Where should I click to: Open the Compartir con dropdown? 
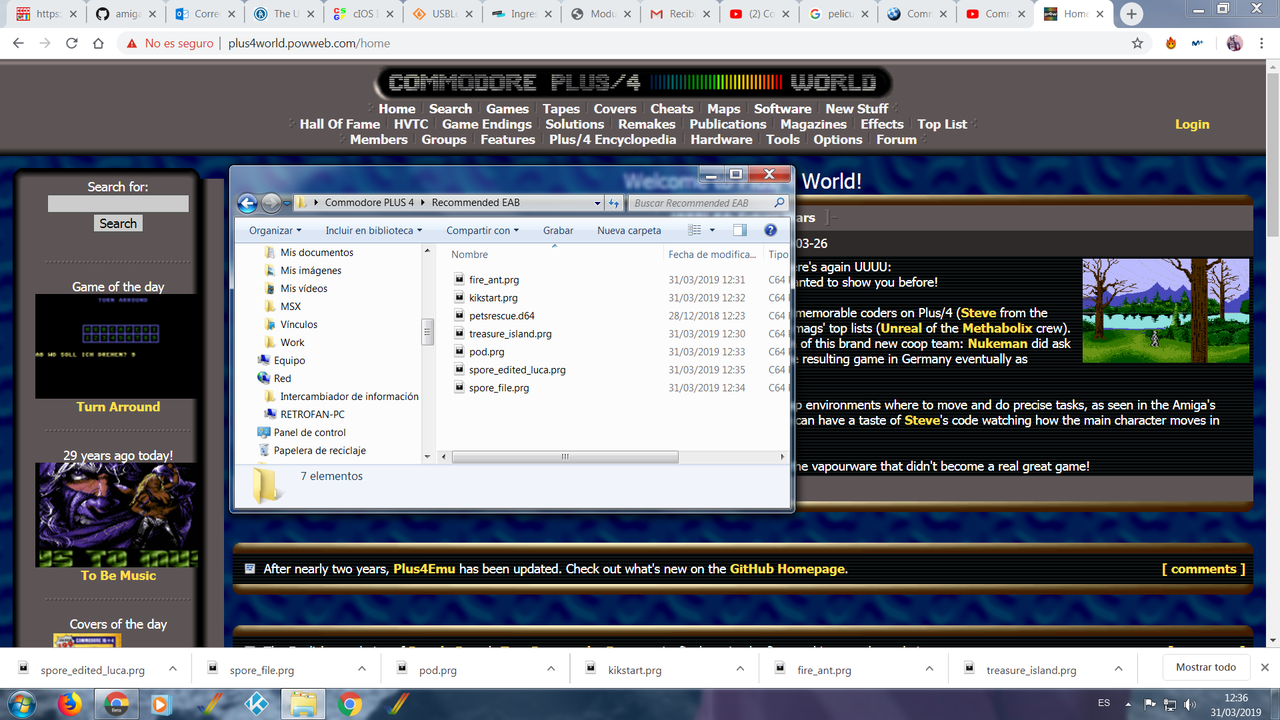pos(483,230)
